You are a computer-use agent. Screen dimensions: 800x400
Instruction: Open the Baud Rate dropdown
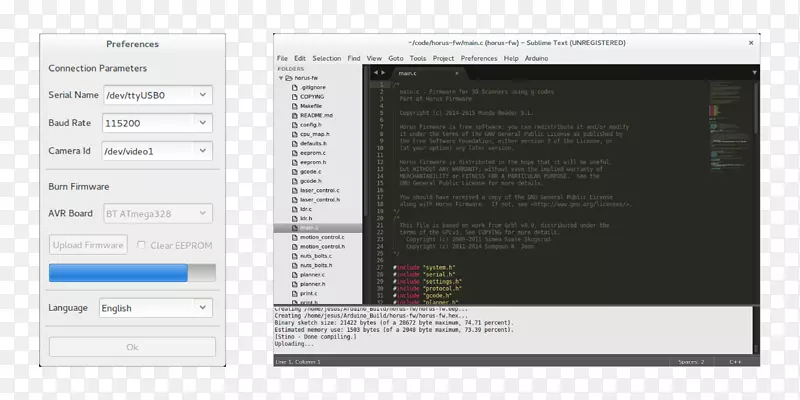pos(156,123)
